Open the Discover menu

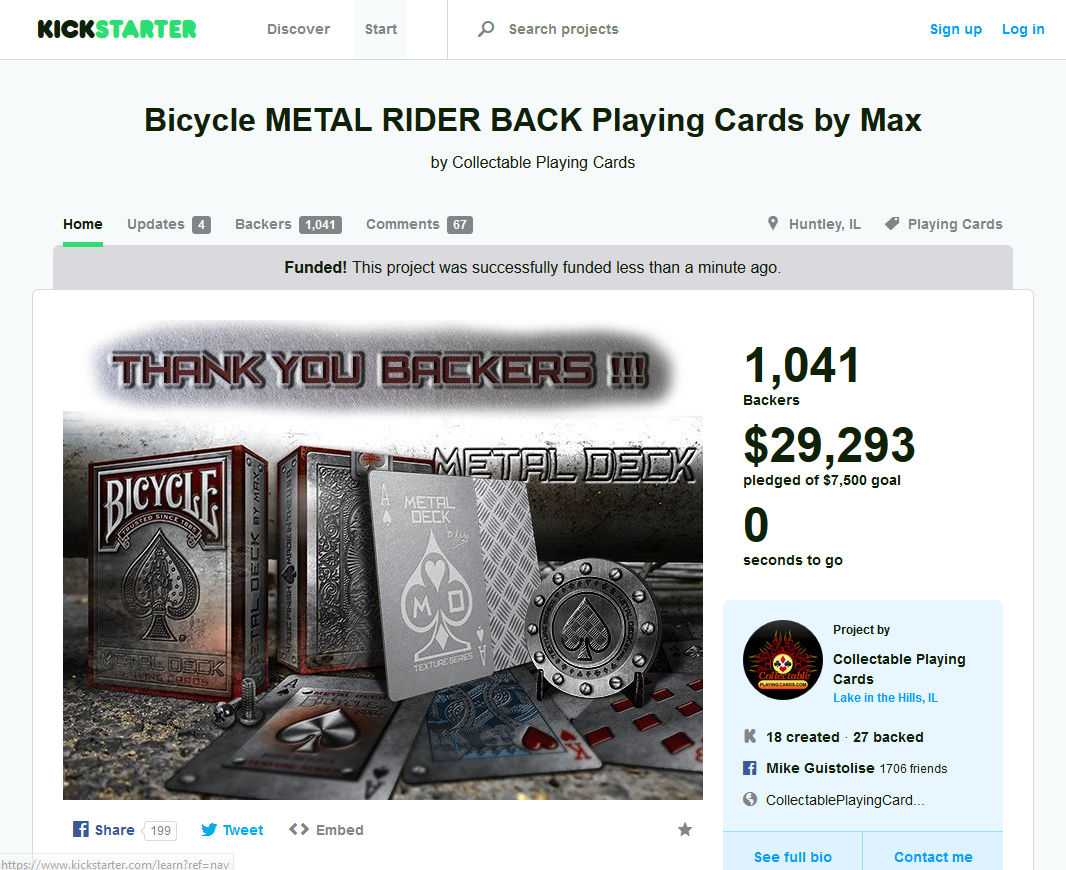[x=298, y=29]
